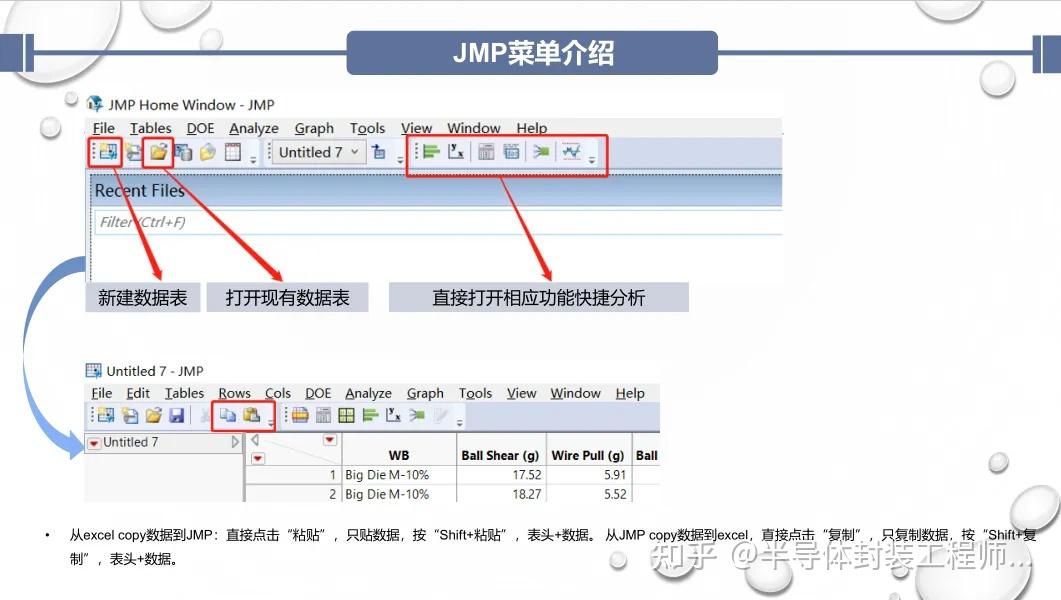1061x600 pixels.
Task: Create a new data table
Action: tap(105, 152)
